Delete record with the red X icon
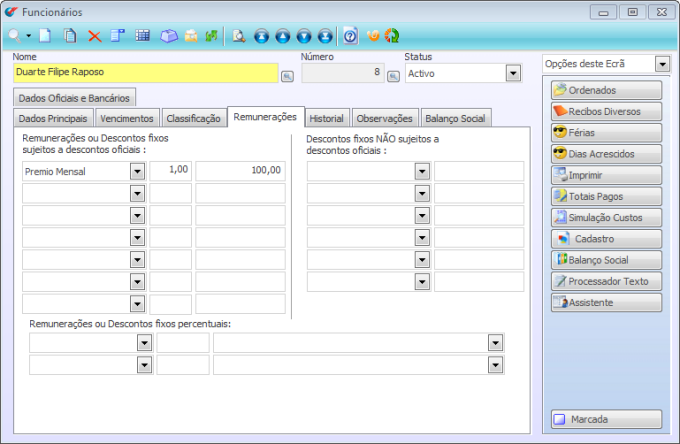 pos(95,36)
